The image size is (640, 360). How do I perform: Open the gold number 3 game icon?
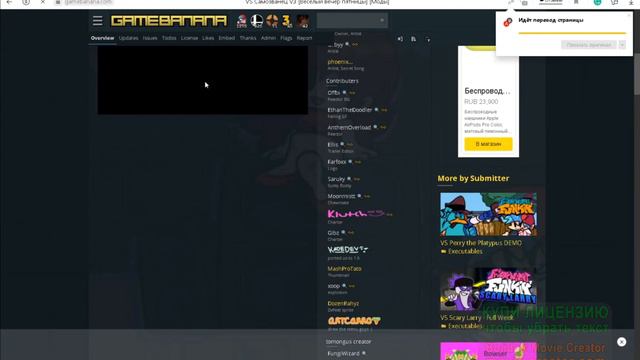coord(287,21)
